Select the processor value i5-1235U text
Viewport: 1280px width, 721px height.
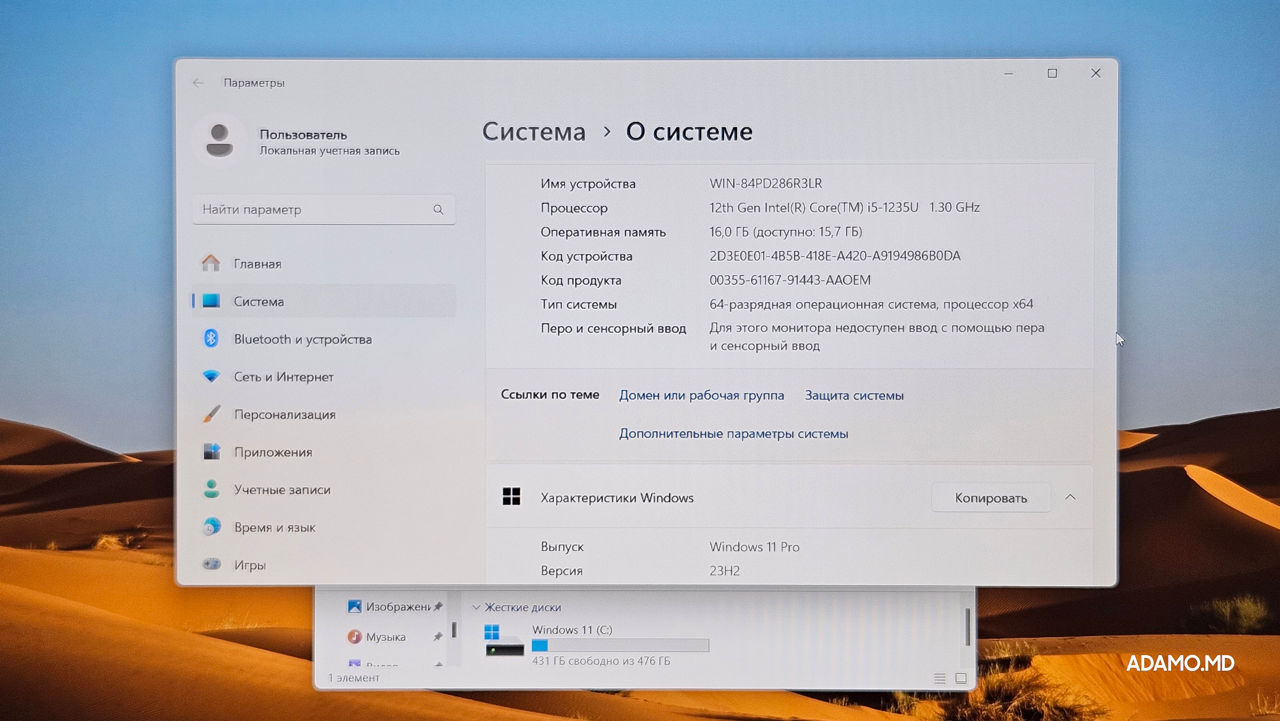[845, 208]
